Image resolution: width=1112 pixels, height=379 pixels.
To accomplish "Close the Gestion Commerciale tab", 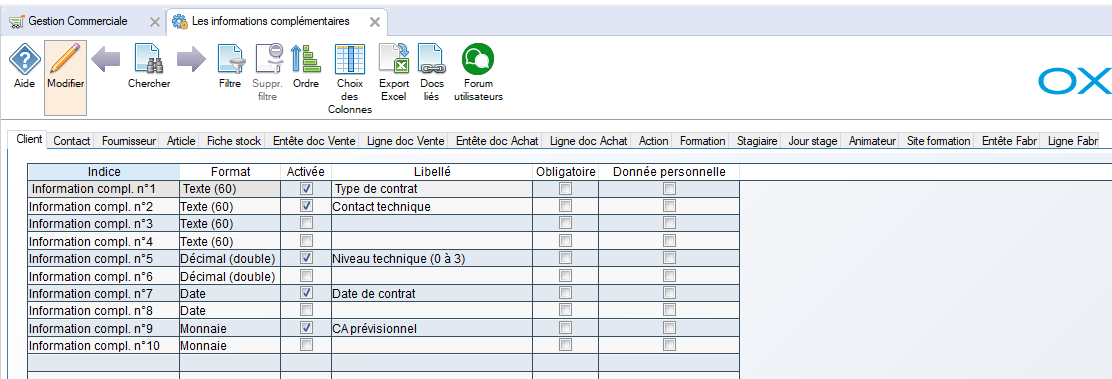I will [x=155, y=22].
